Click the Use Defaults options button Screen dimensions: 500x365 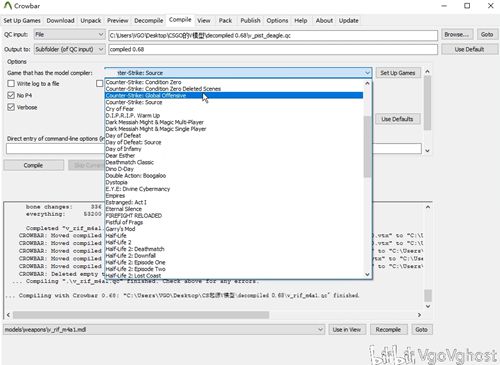[397, 119]
